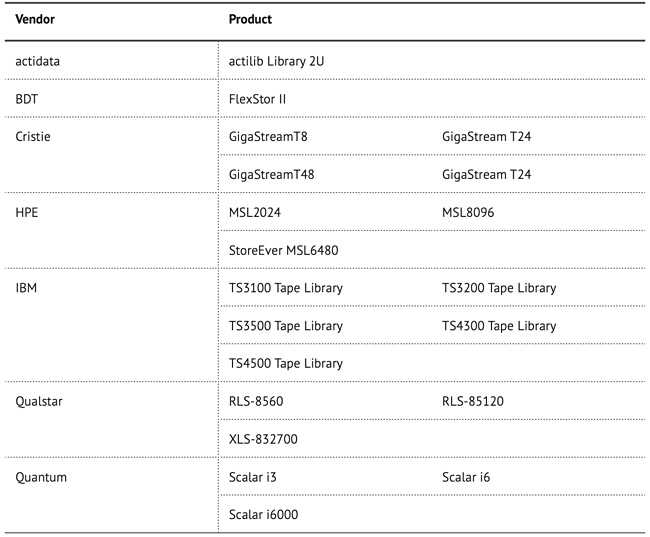Select the HPE vendor cell
This screenshot has width=650, height=537.
pos(28,212)
